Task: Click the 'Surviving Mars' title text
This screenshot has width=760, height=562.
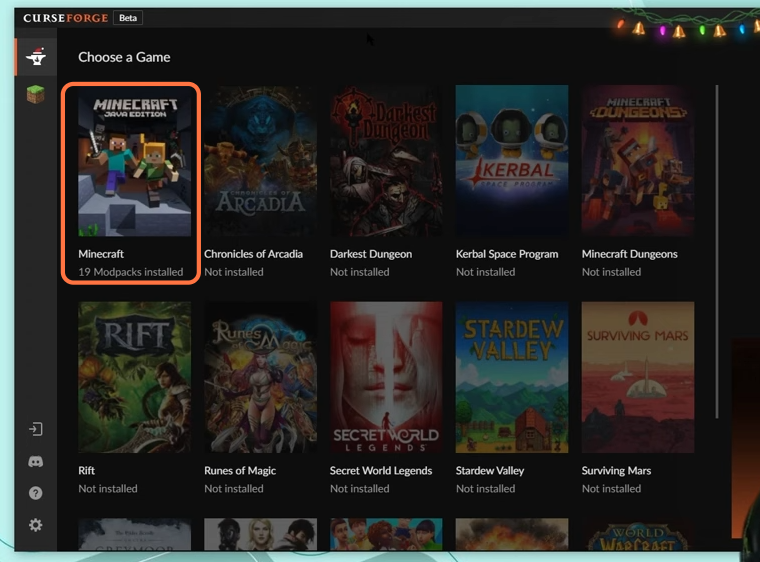Action: [616, 471]
